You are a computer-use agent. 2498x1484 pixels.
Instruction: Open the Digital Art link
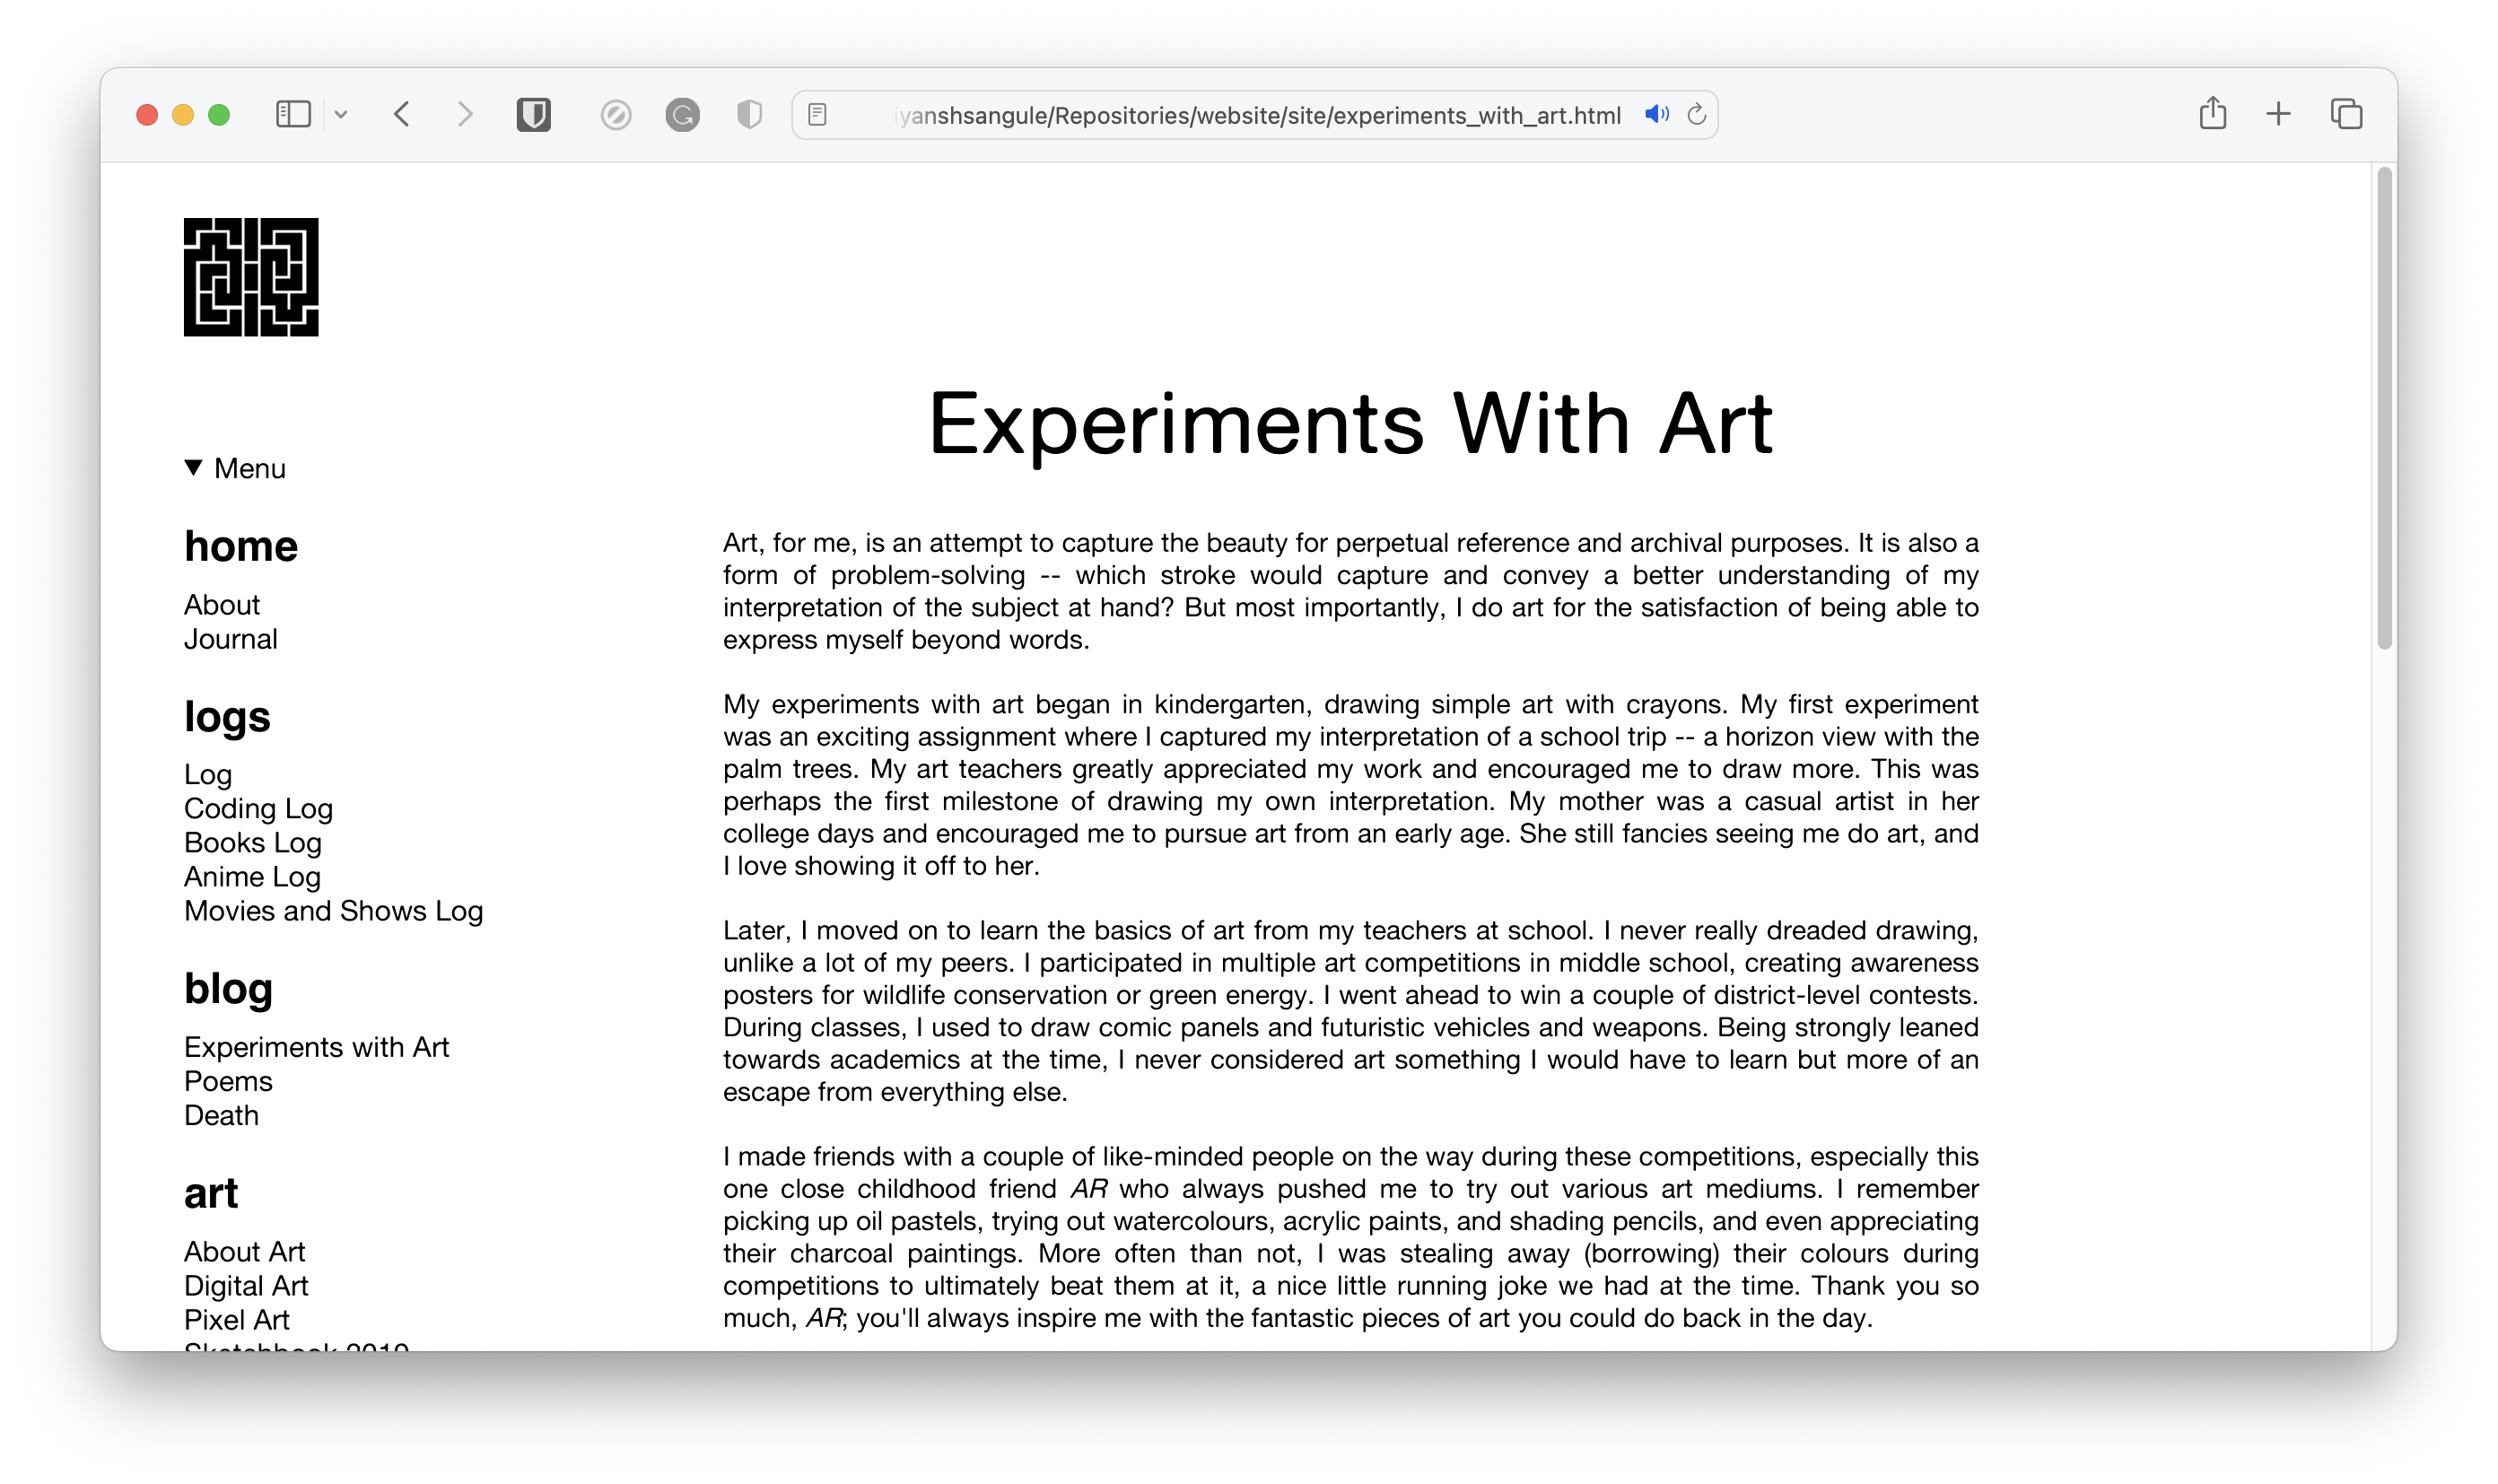[246, 1286]
